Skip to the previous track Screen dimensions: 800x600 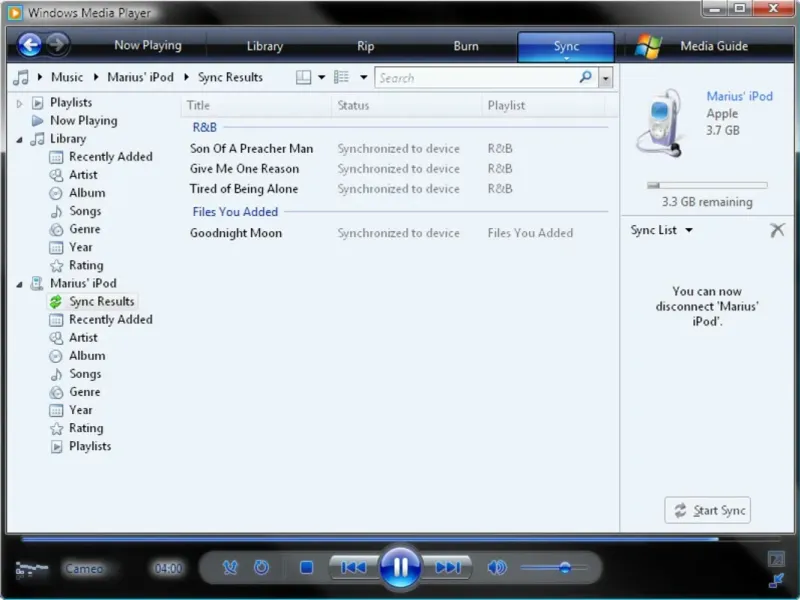[354, 567]
